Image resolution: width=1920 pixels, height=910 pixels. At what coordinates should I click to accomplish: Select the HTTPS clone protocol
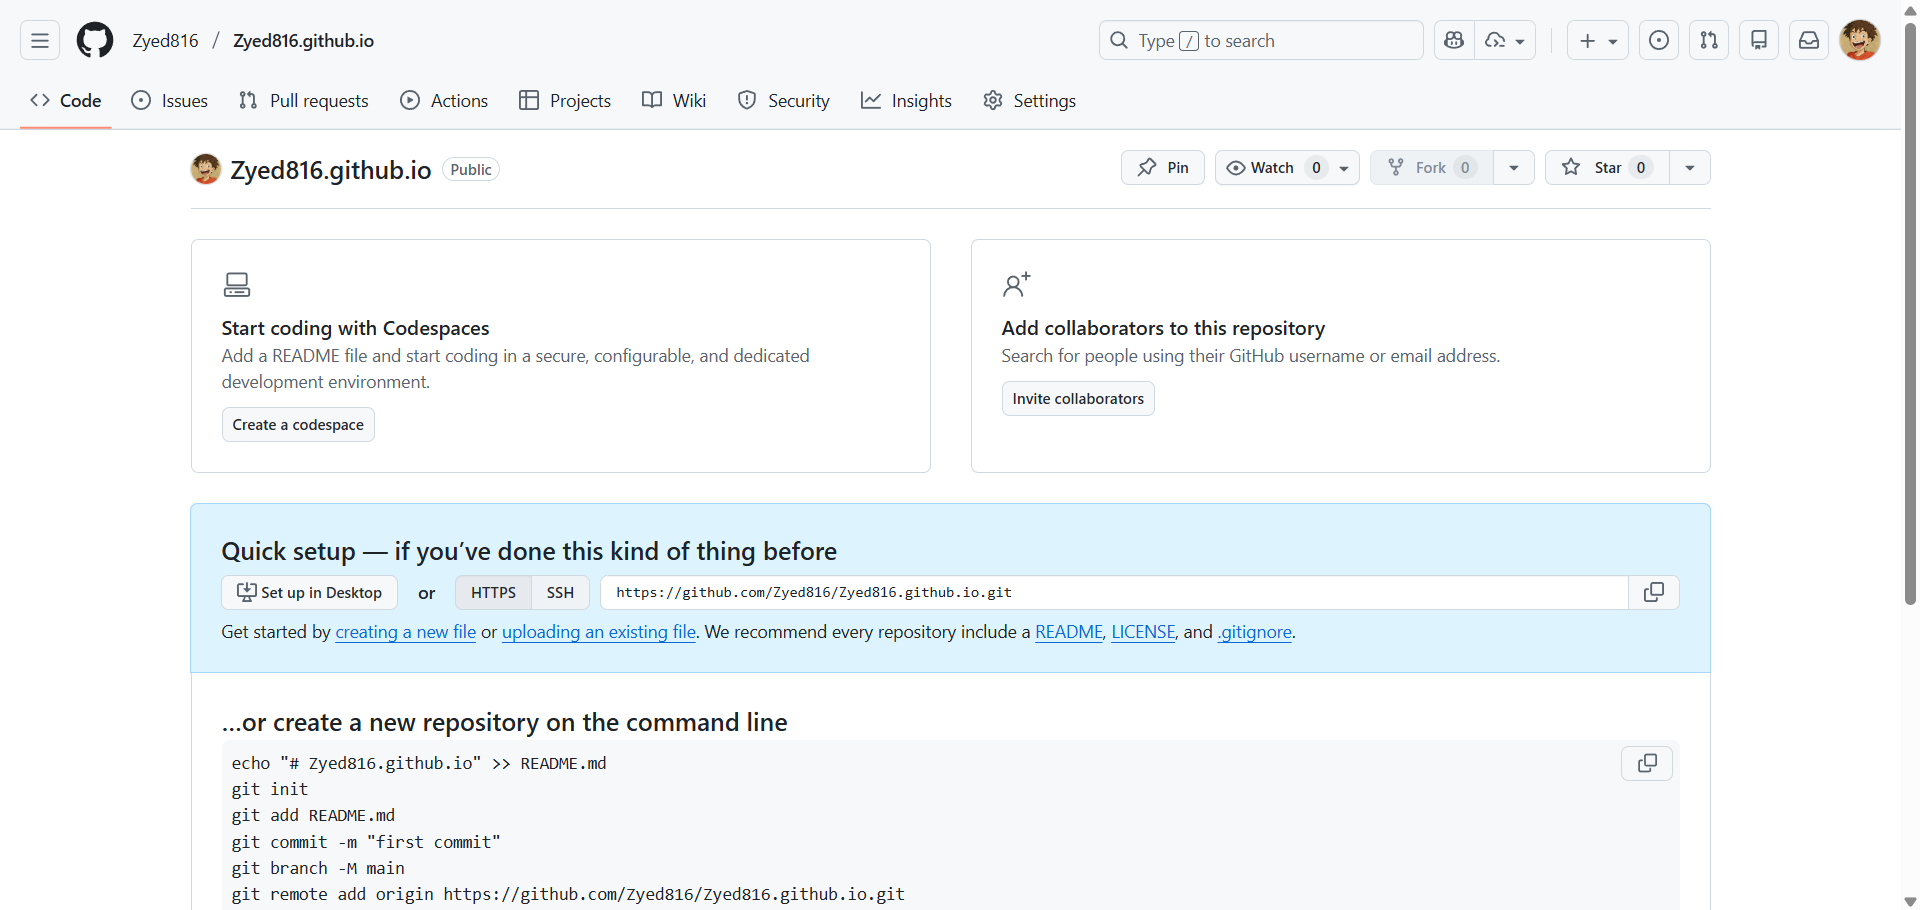point(493,593)
